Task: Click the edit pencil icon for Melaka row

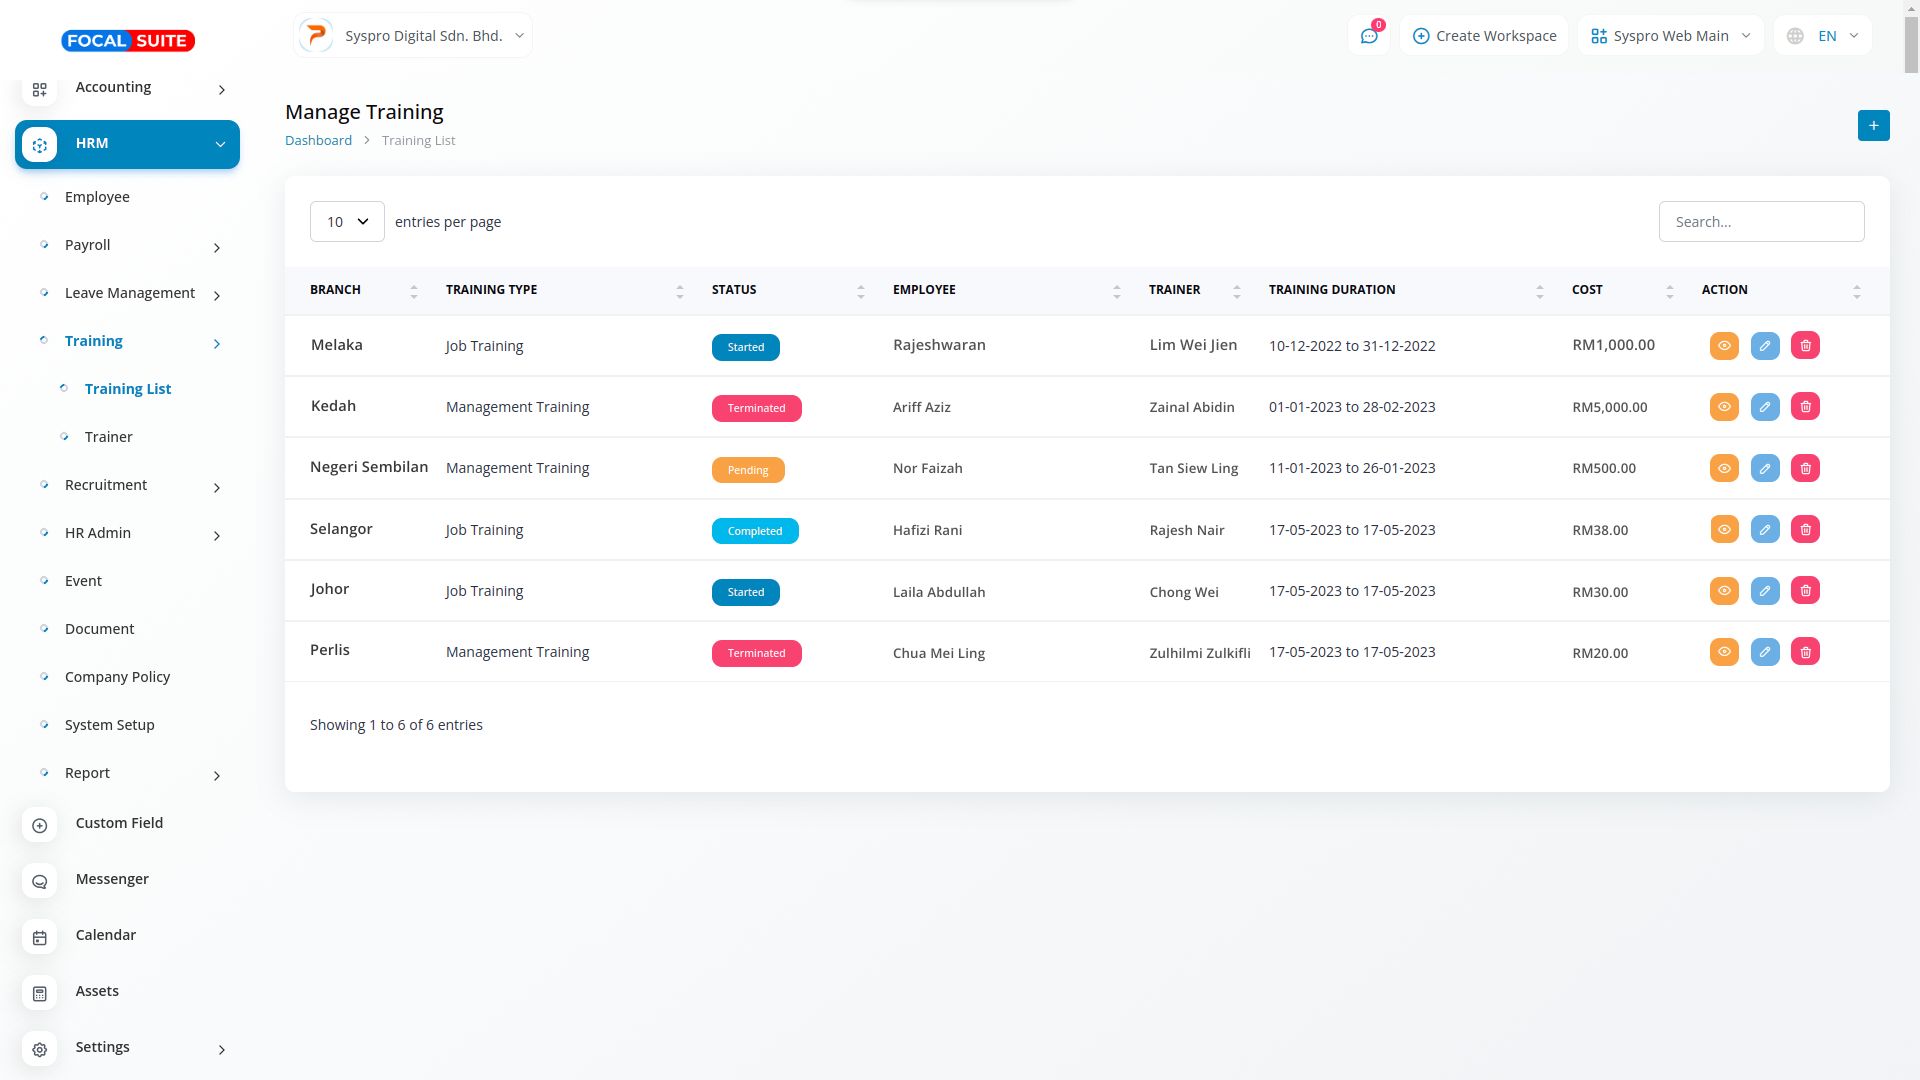Action: coord(1764,346)
